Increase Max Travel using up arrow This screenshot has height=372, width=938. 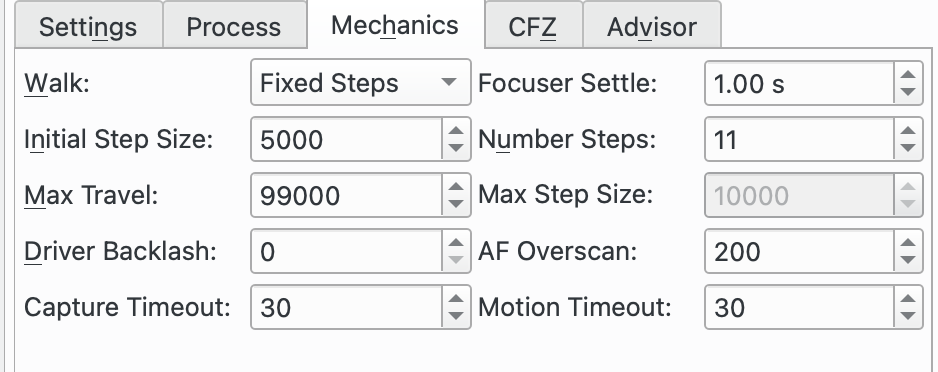(x=456, y=187)
